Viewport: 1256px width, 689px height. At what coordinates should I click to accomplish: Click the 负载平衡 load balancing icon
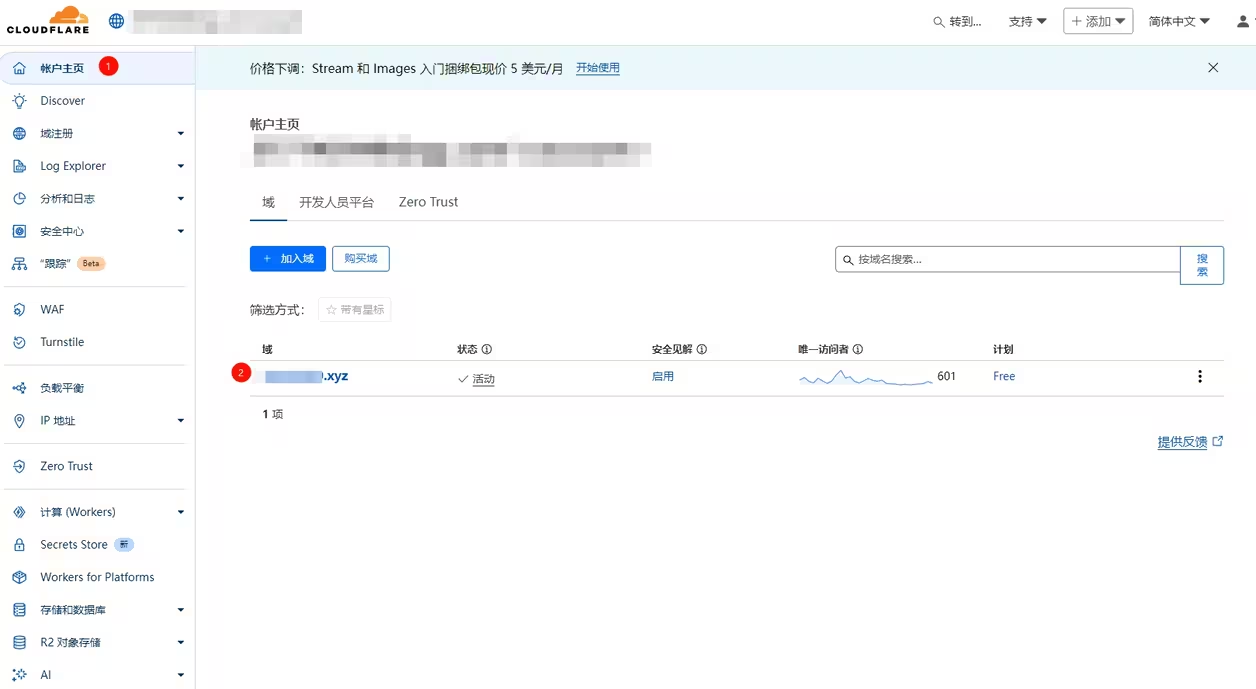(19, 388)
